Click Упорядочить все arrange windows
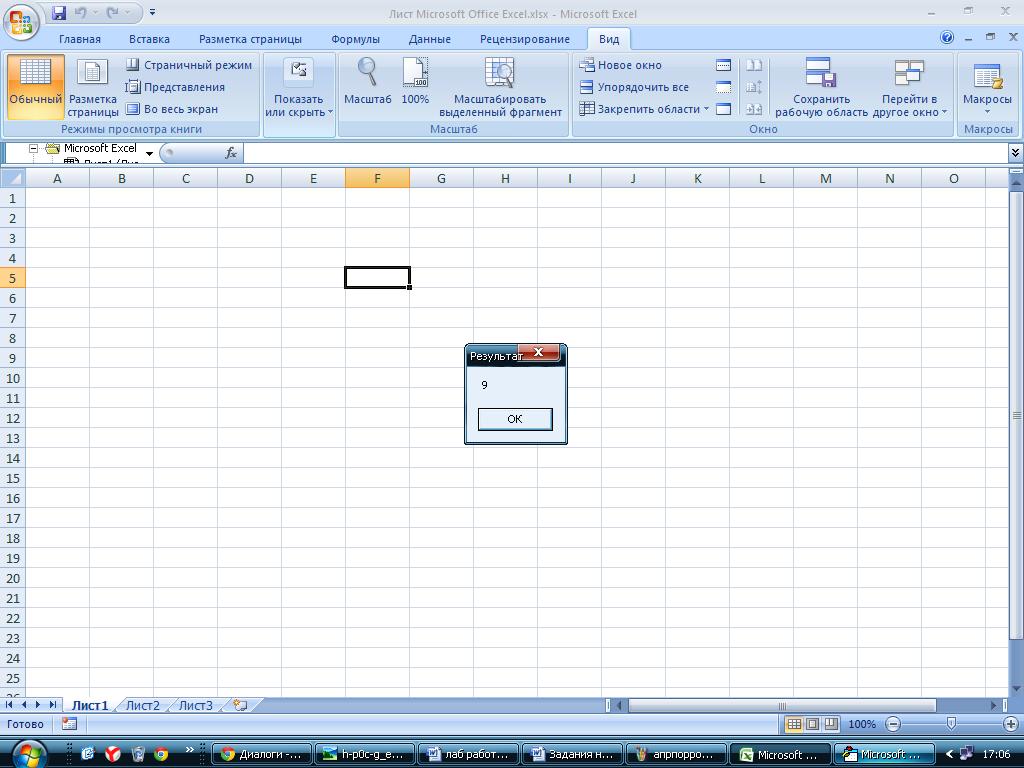 click(x=634, y=87)
